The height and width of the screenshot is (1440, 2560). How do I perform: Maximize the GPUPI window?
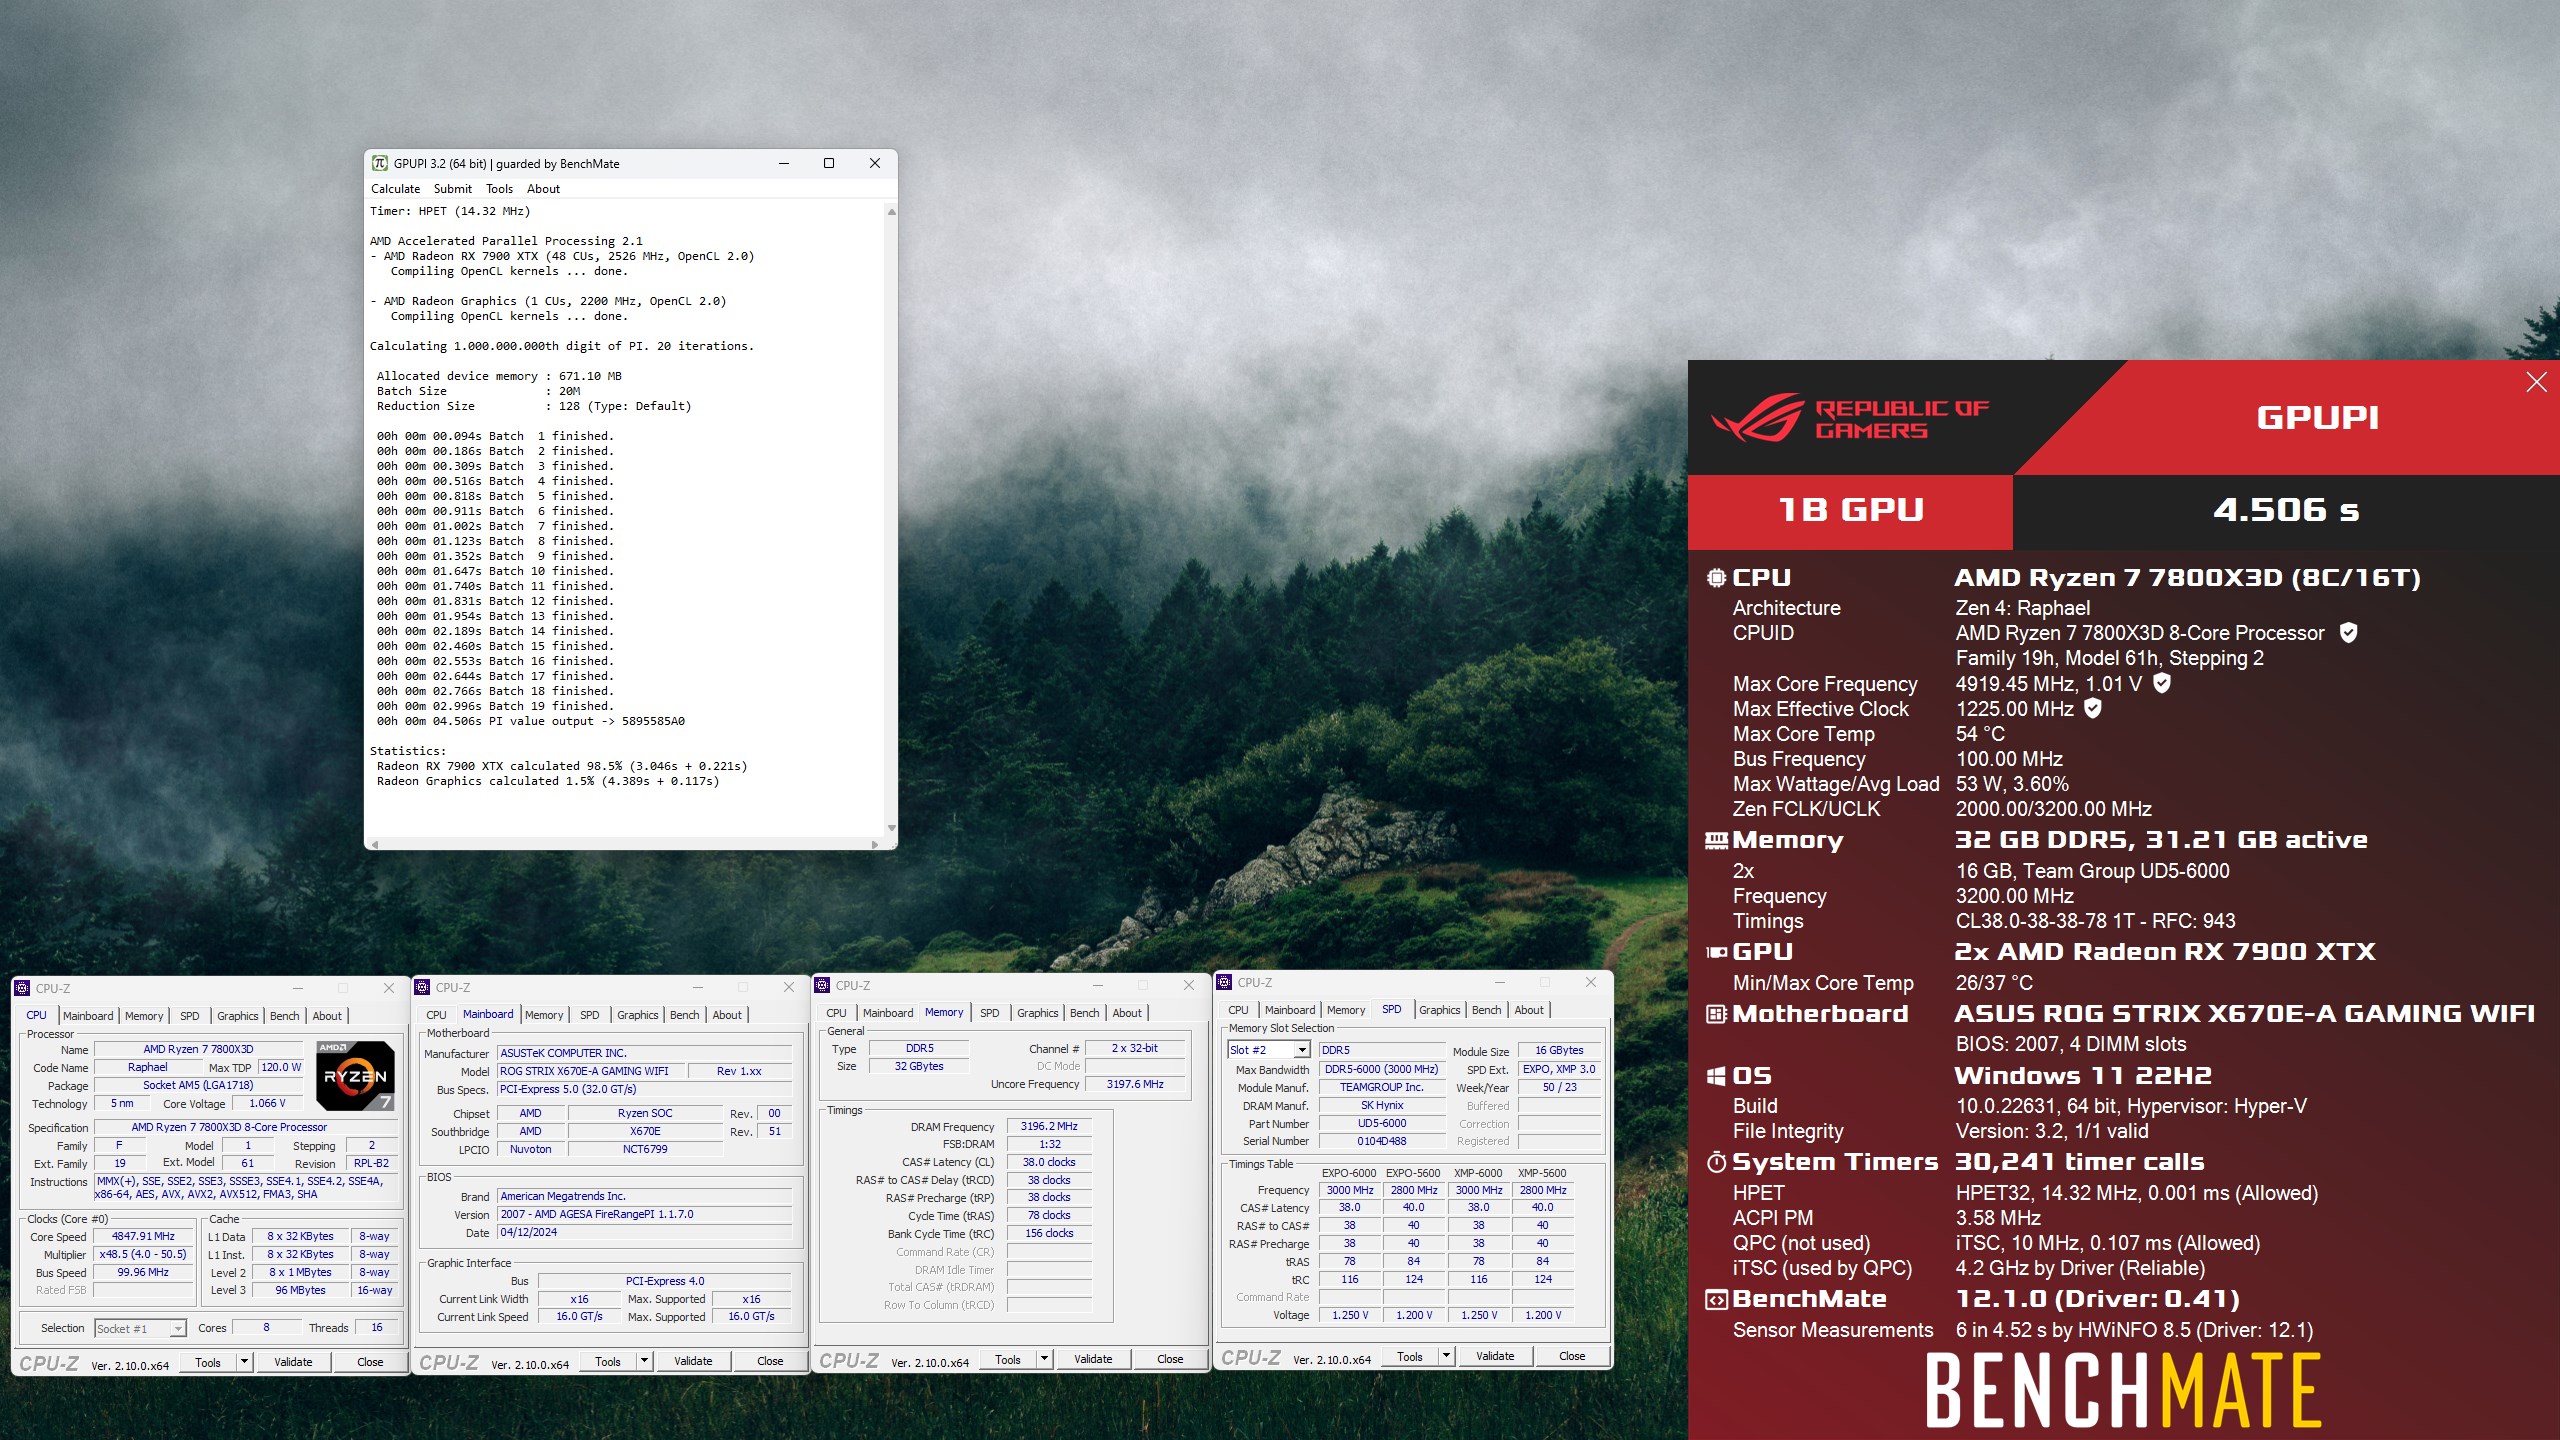click(x=829, y=163)
